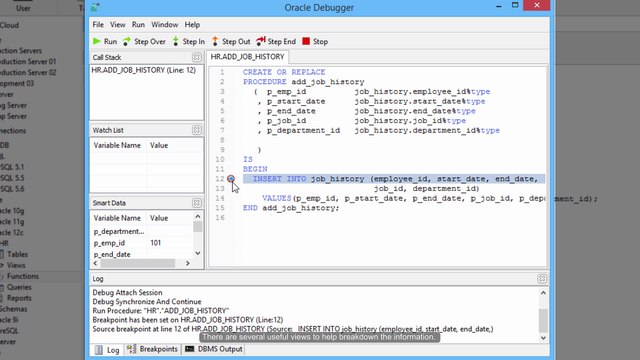Click the END add_job_history code line
Viewport: 640px width, 360px height.
pyautogui.click(x=291, y=208)
